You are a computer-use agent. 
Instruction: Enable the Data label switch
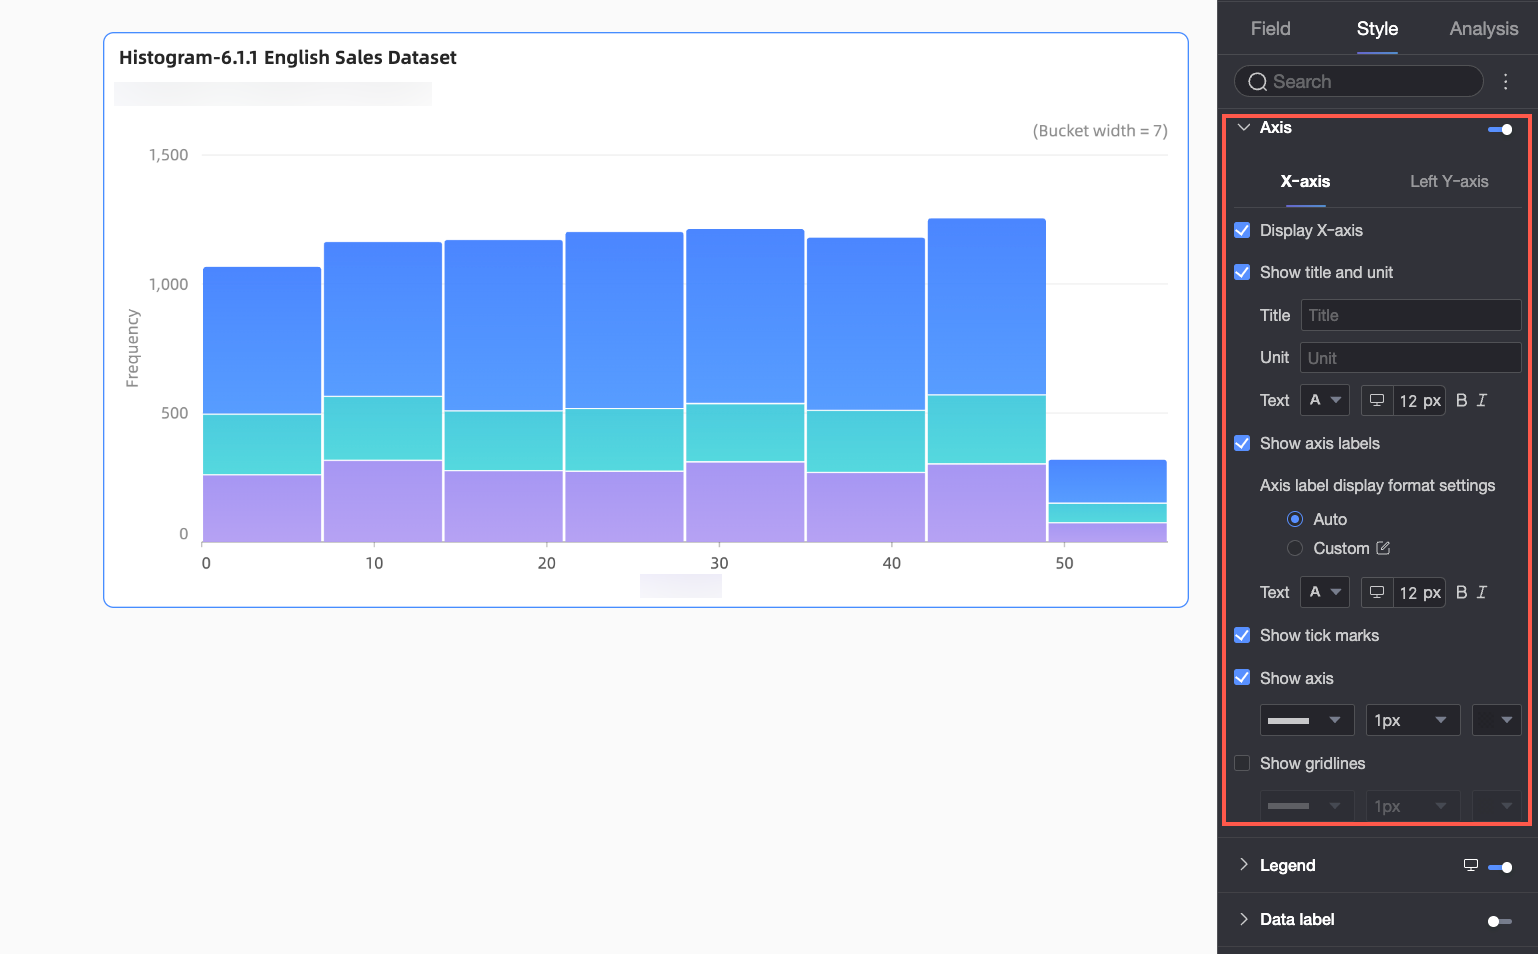pos(1500,921)
